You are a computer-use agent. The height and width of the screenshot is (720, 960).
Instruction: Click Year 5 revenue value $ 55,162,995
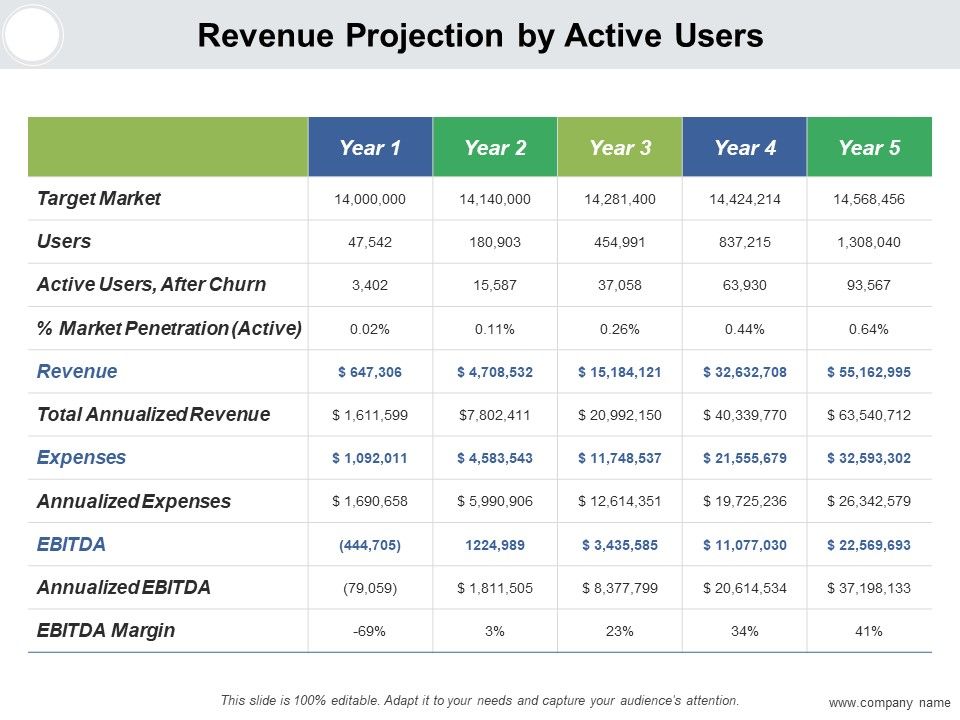(x=869, y=372)
